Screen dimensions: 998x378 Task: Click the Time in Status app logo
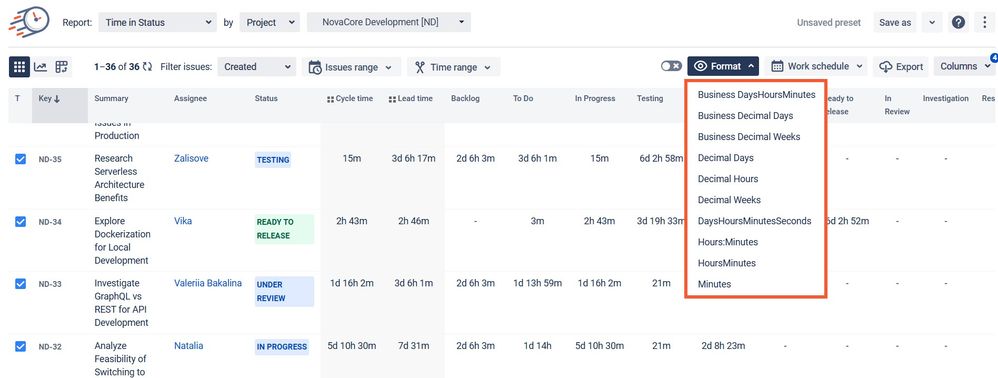tap(29, 22)
